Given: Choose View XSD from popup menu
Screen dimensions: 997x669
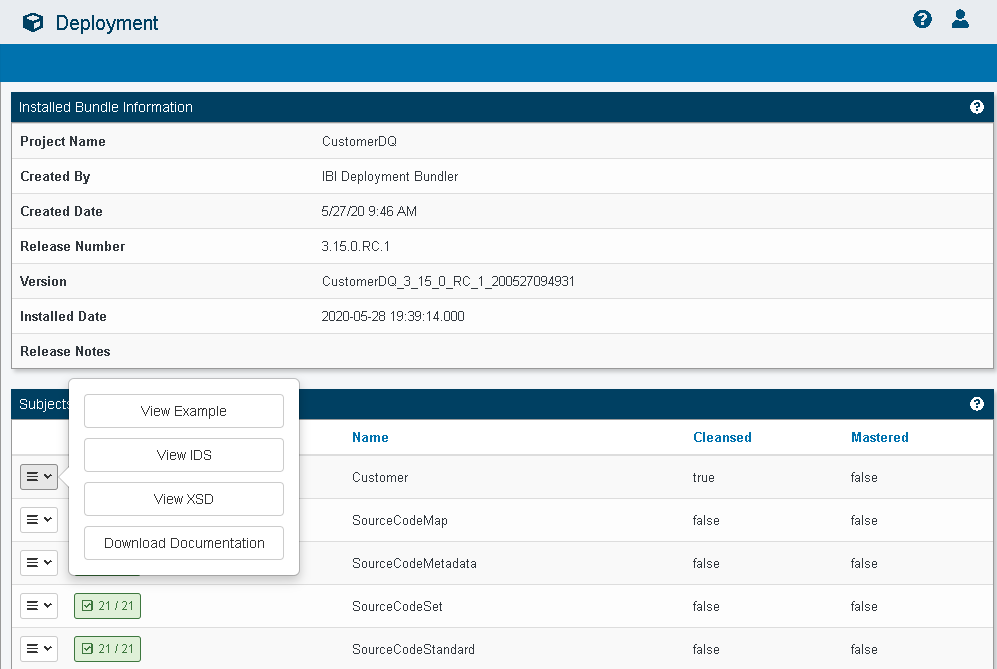Looking at the screenshot, I should coord(184,499).
